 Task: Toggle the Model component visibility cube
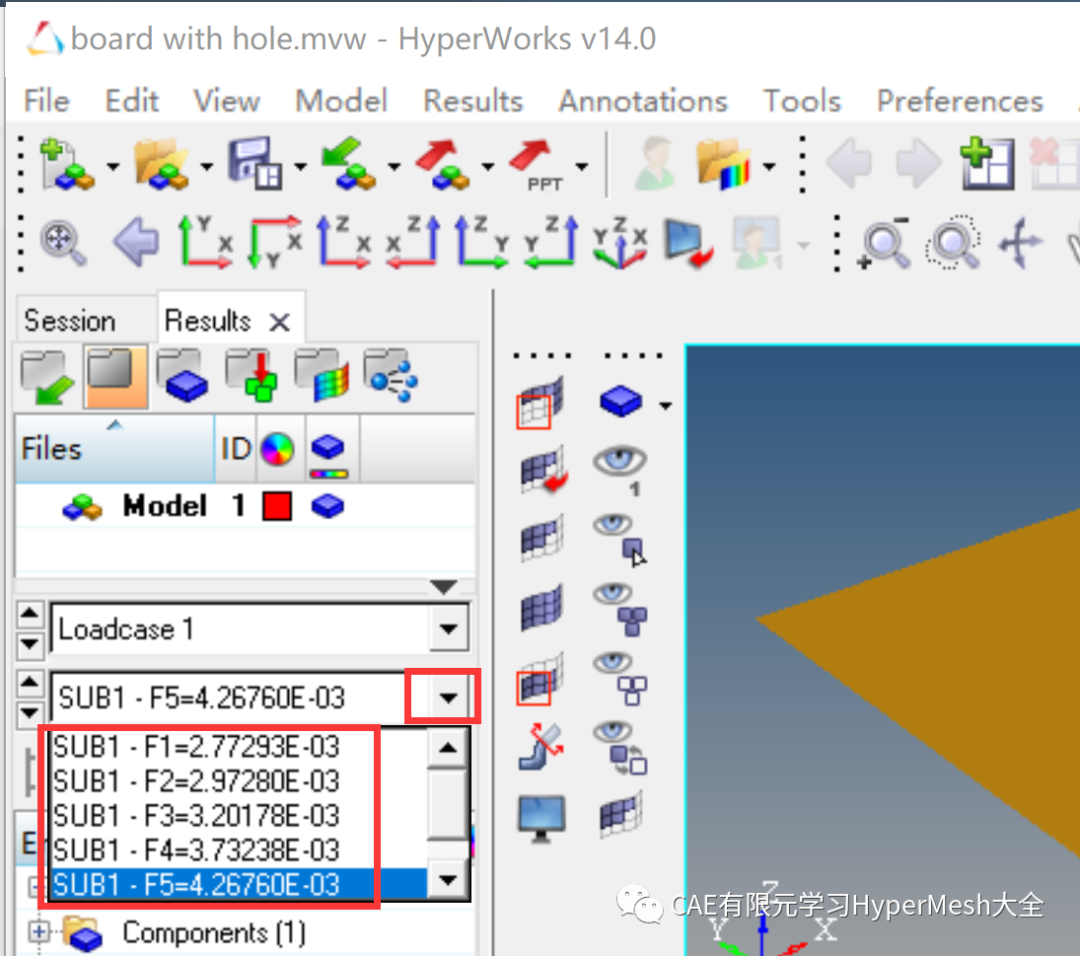pos(327,507)
